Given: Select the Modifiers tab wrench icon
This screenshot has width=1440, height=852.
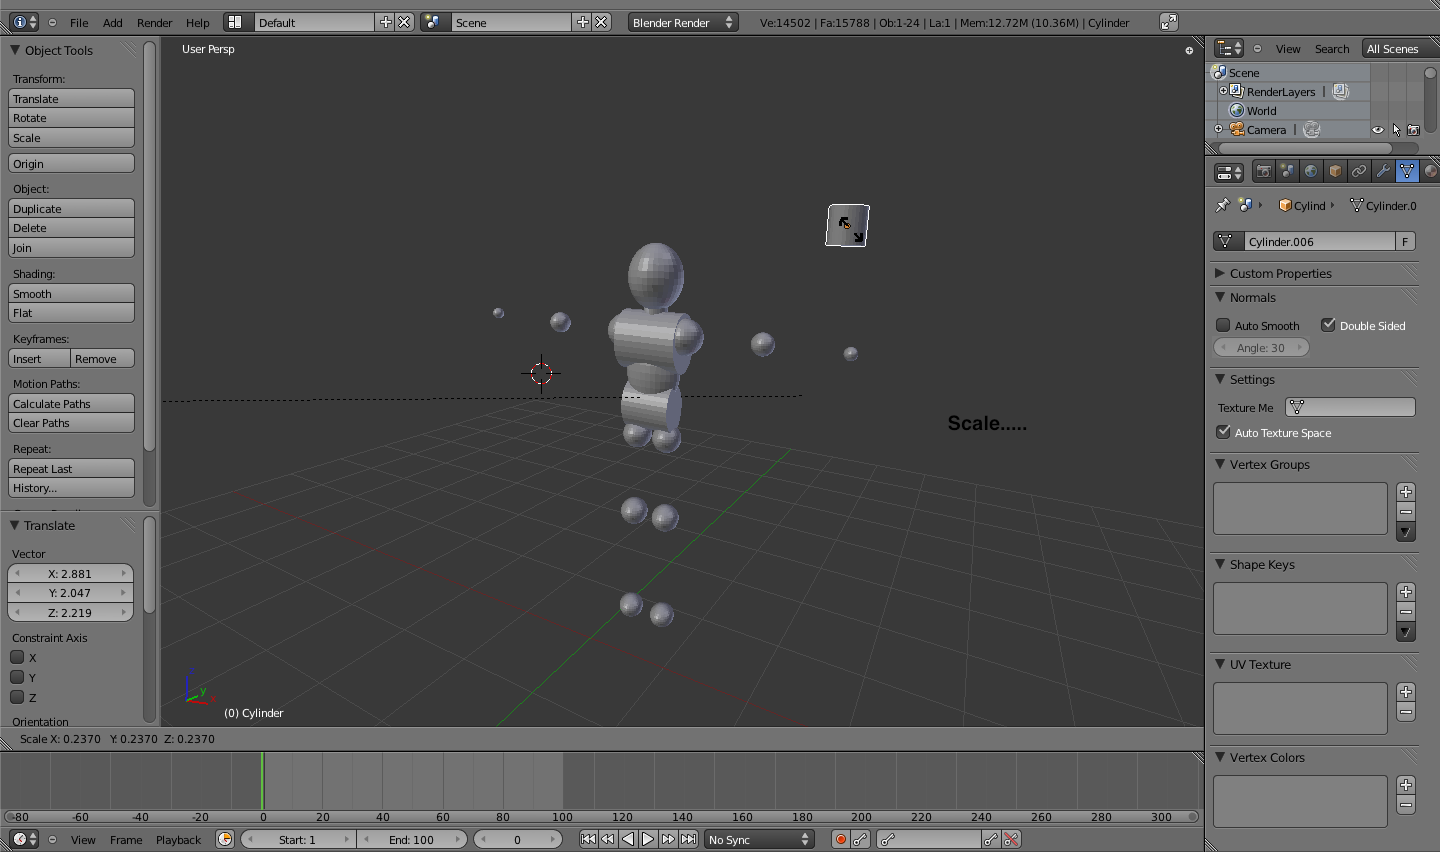Looking at the screenshot, I should tap(1382, 171).
